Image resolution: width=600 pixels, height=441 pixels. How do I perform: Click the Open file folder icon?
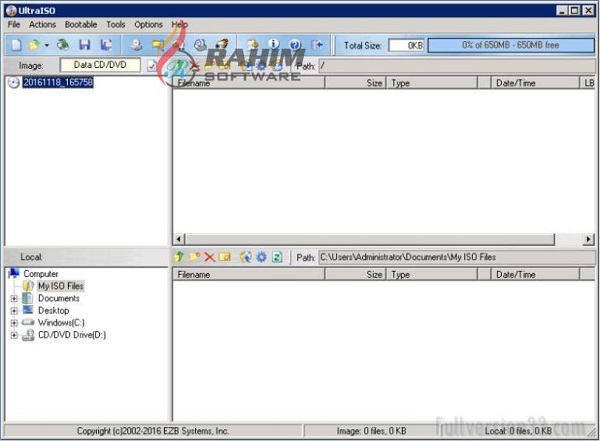(34, 45)
